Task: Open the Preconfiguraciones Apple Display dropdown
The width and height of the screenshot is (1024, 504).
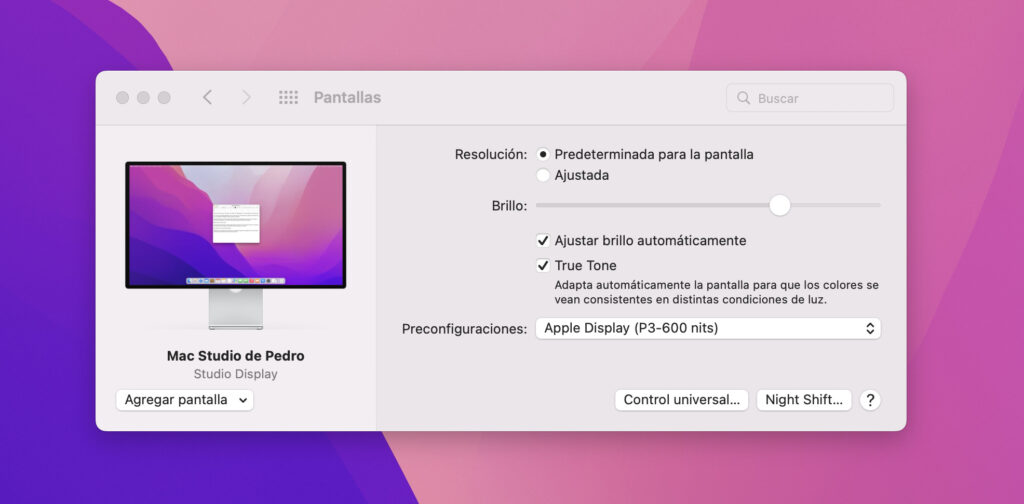Action: point(708,328)
